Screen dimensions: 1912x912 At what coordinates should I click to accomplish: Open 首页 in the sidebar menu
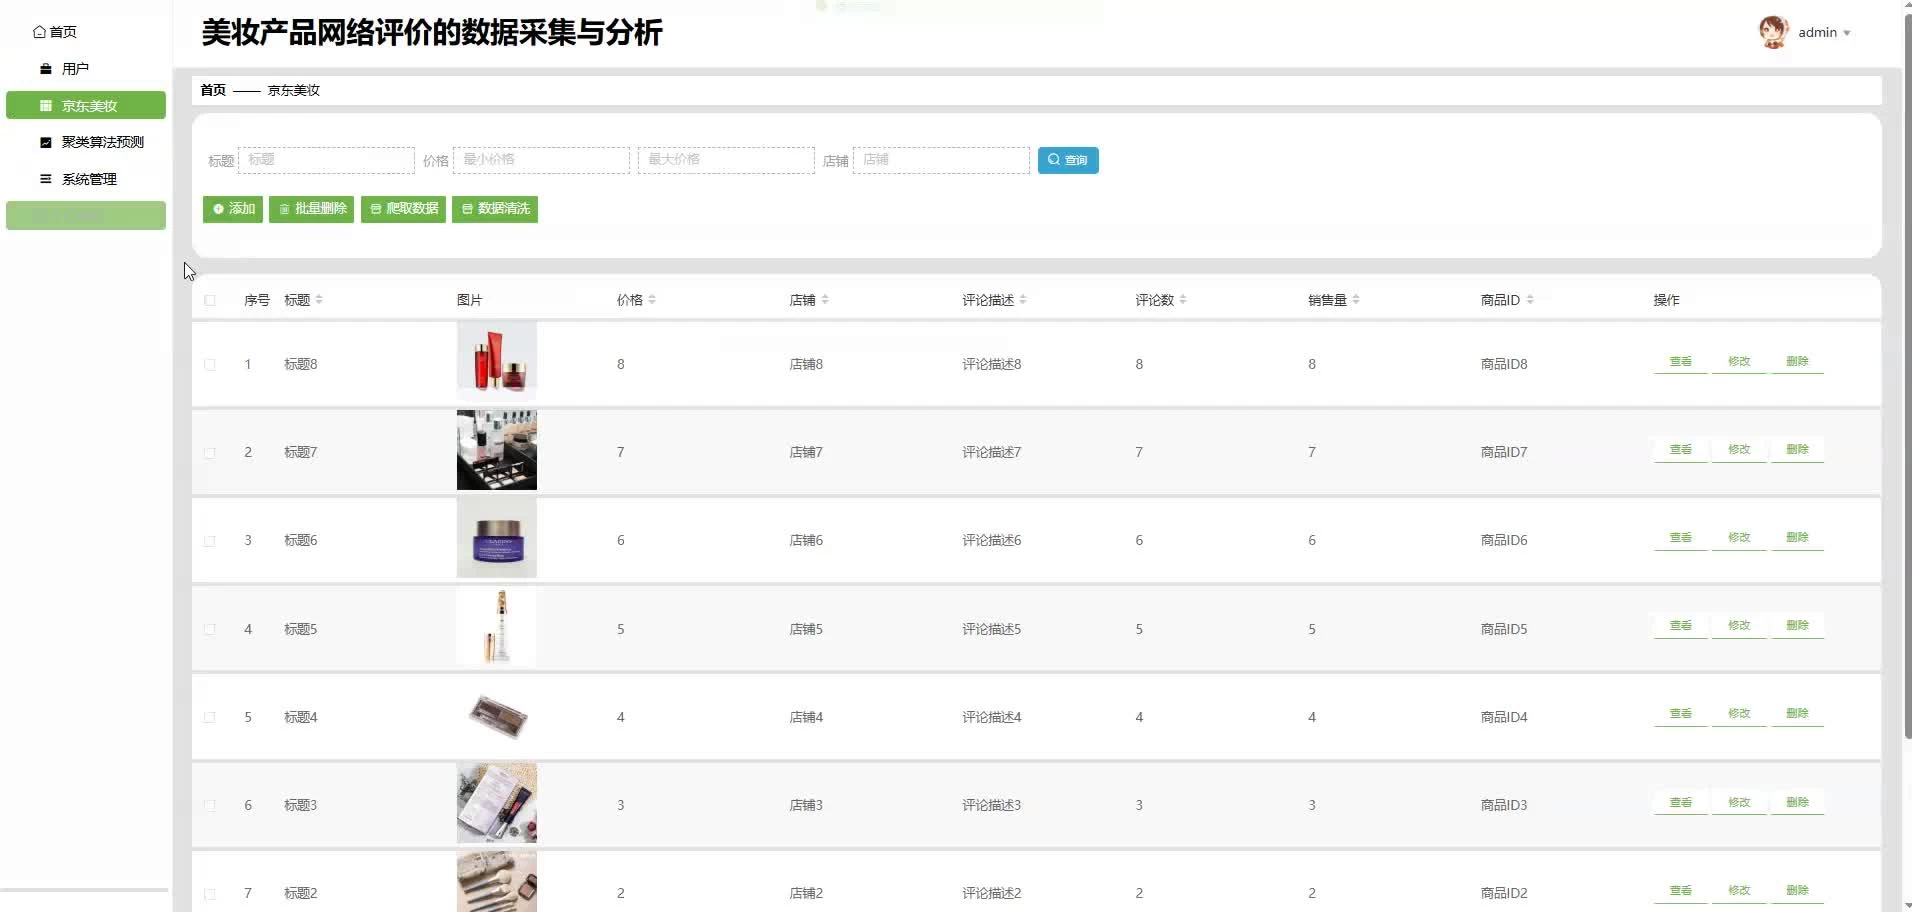(x=55, y=32)
